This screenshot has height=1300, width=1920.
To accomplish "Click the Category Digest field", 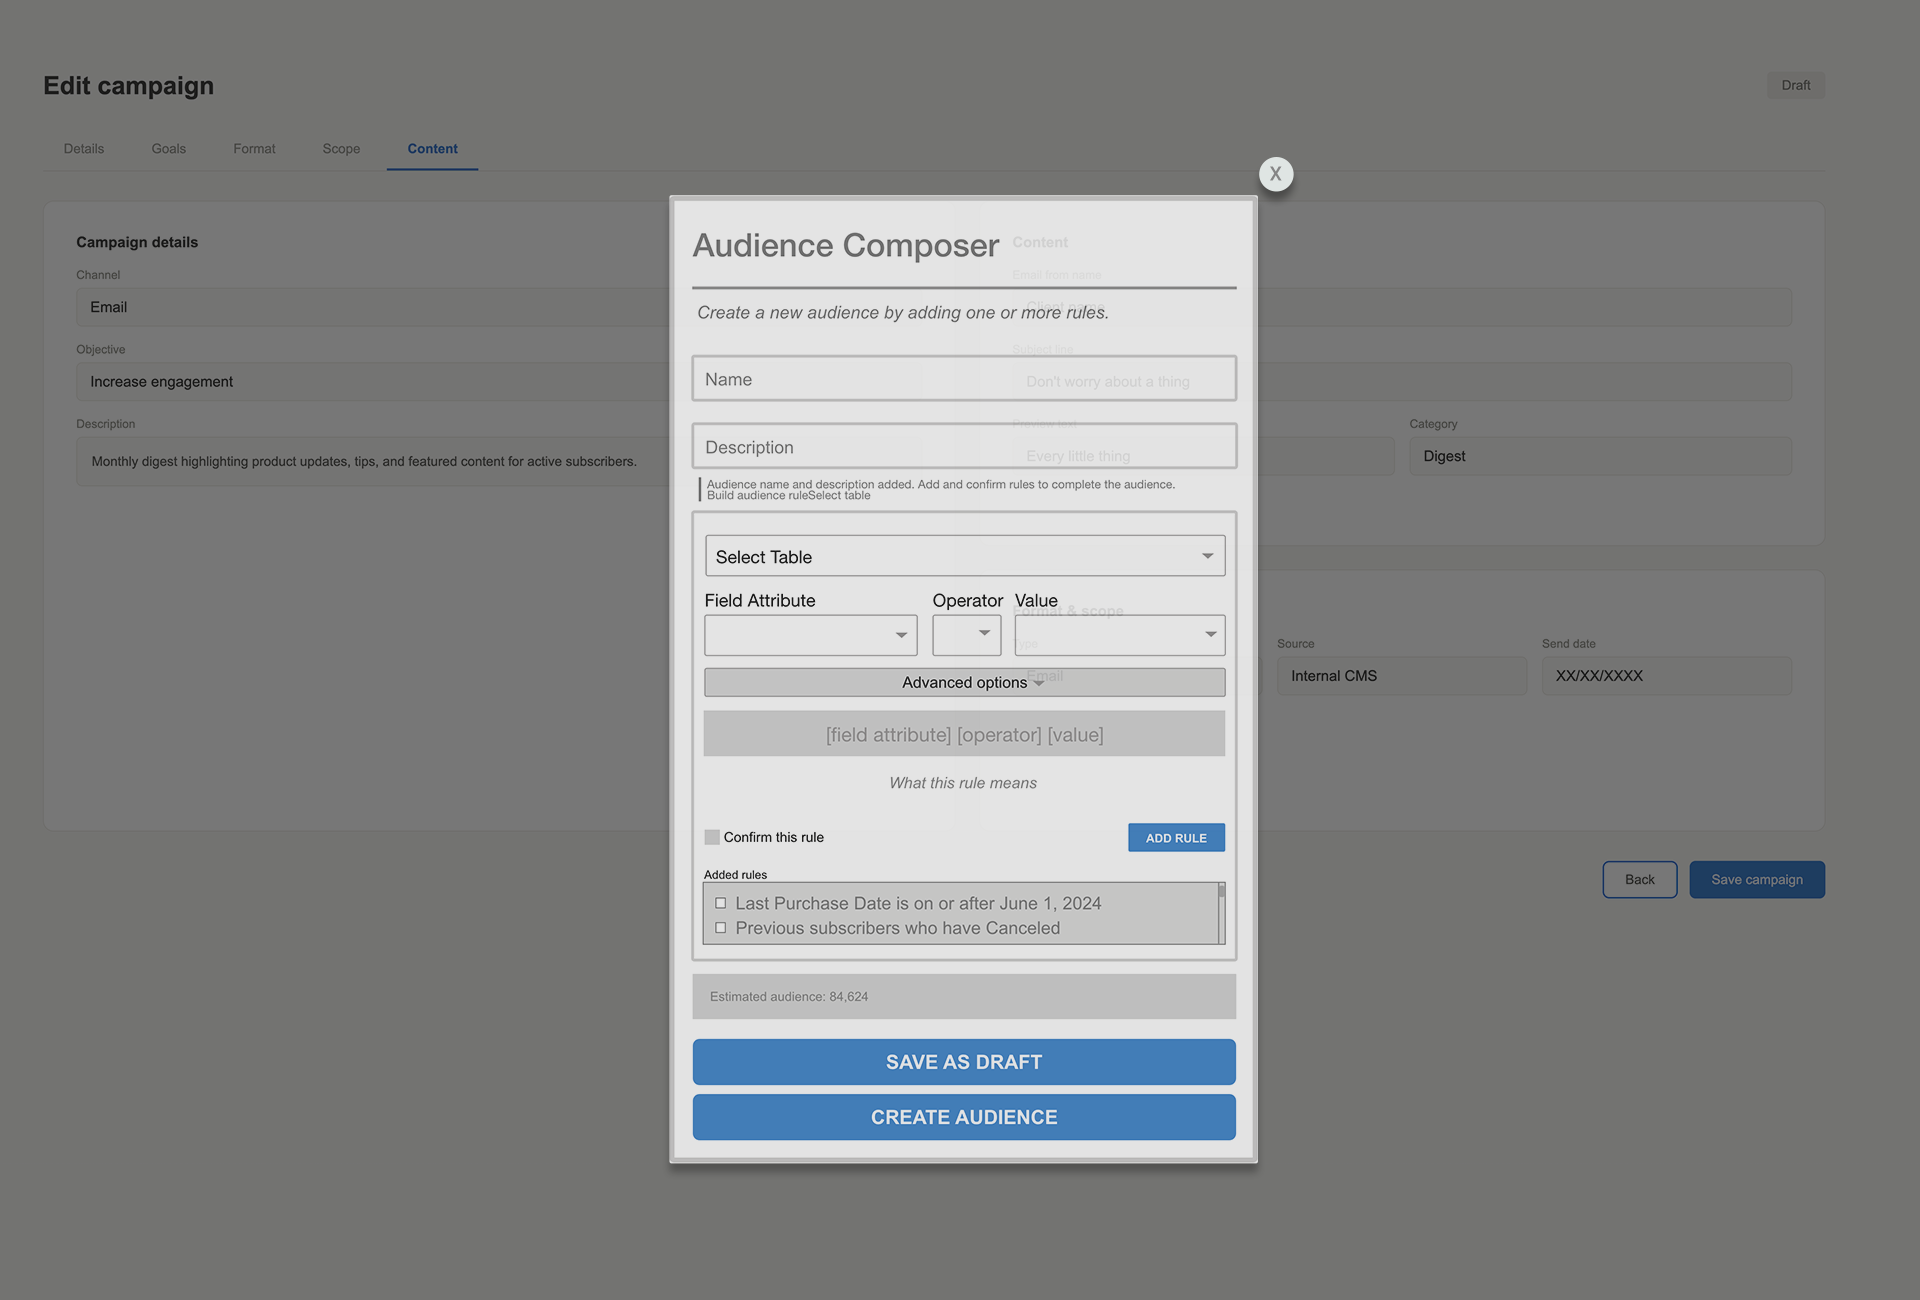I will (1600, 456).
